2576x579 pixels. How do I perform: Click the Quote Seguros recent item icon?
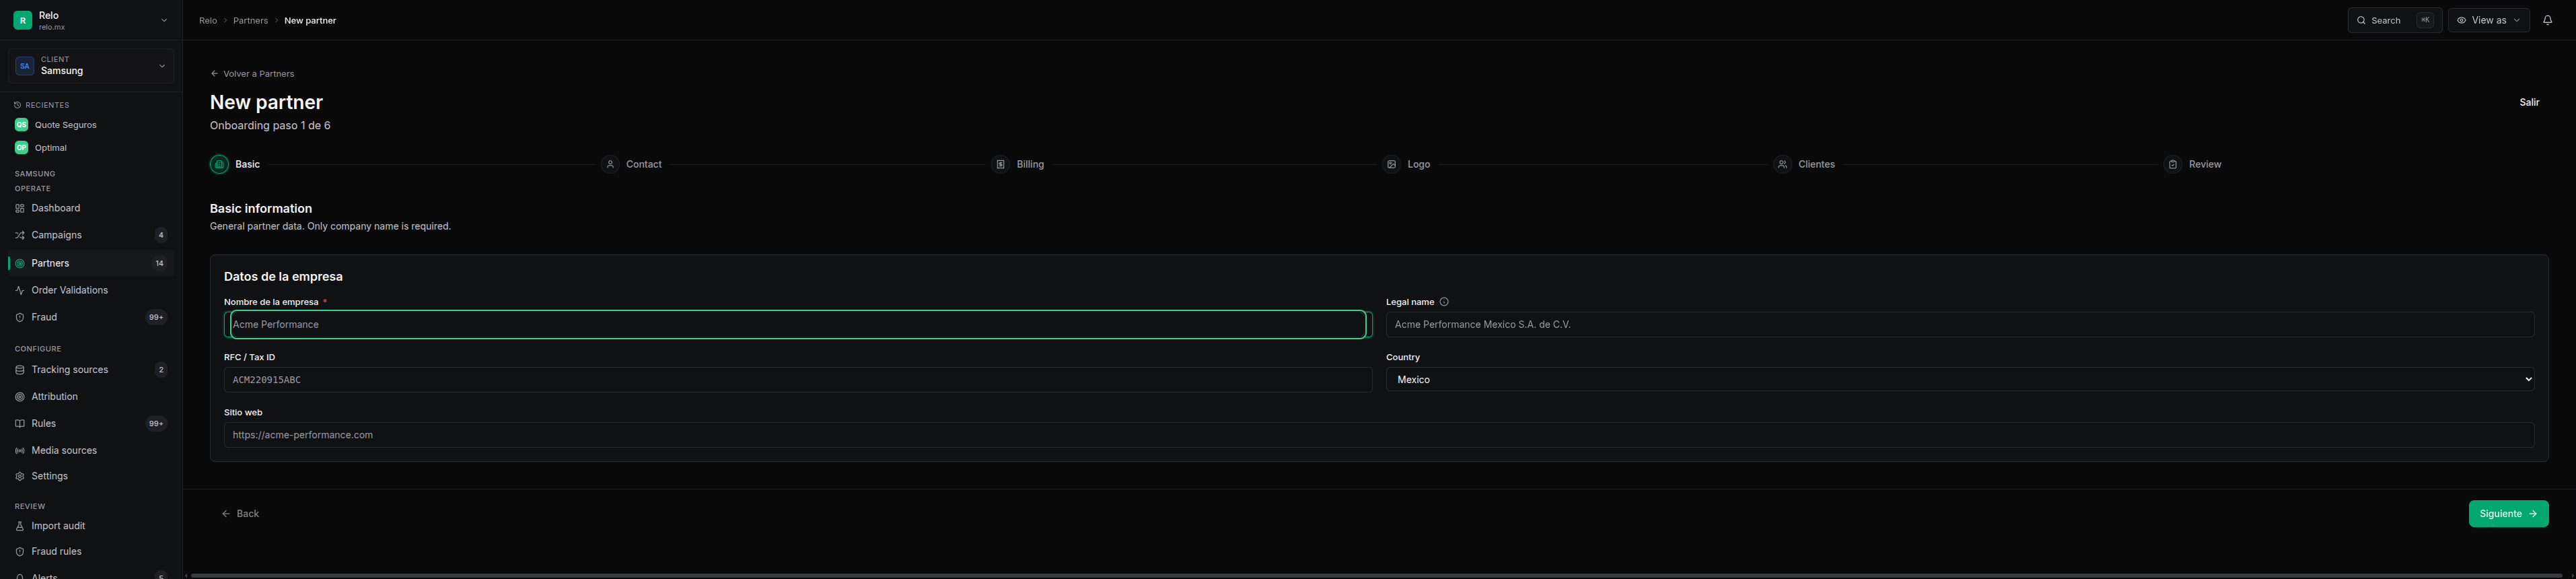(21, 125)
